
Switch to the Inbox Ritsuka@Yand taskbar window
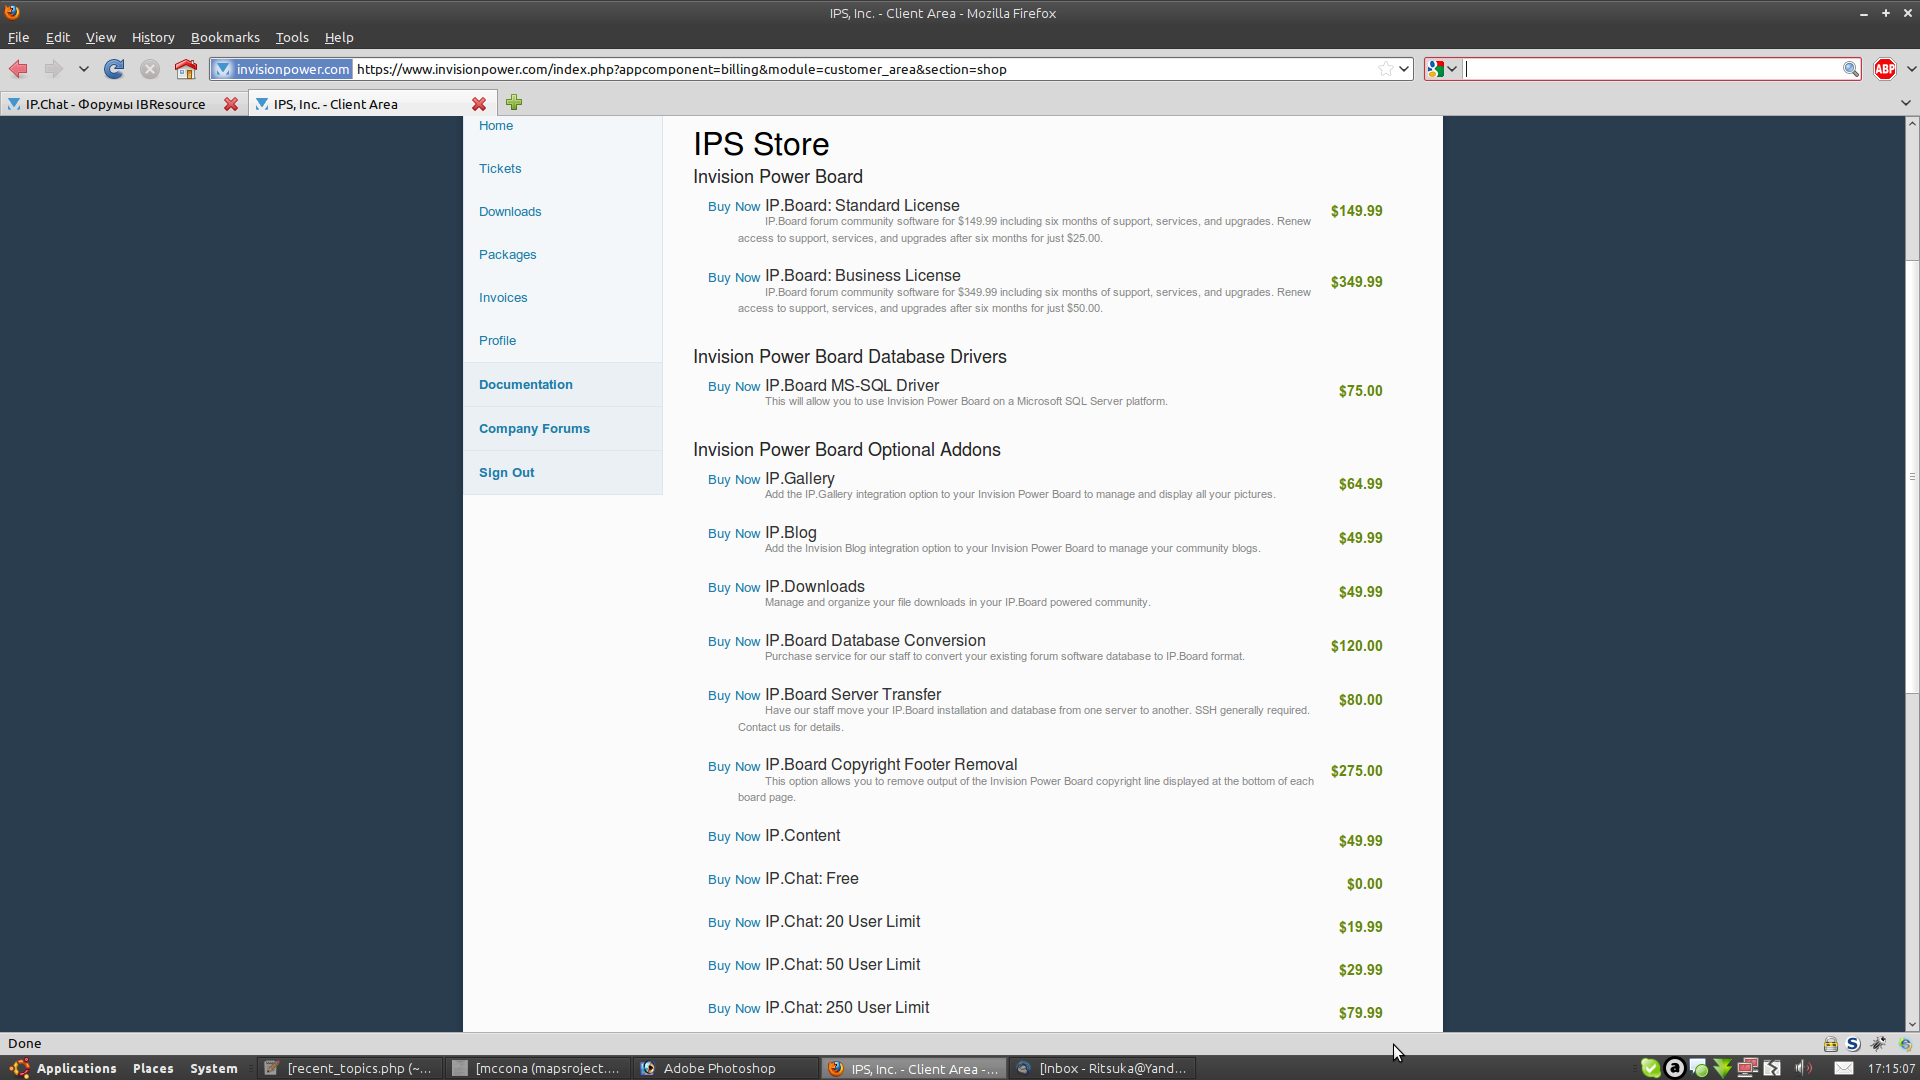pyautogui.click(x=1102, y=1068)
